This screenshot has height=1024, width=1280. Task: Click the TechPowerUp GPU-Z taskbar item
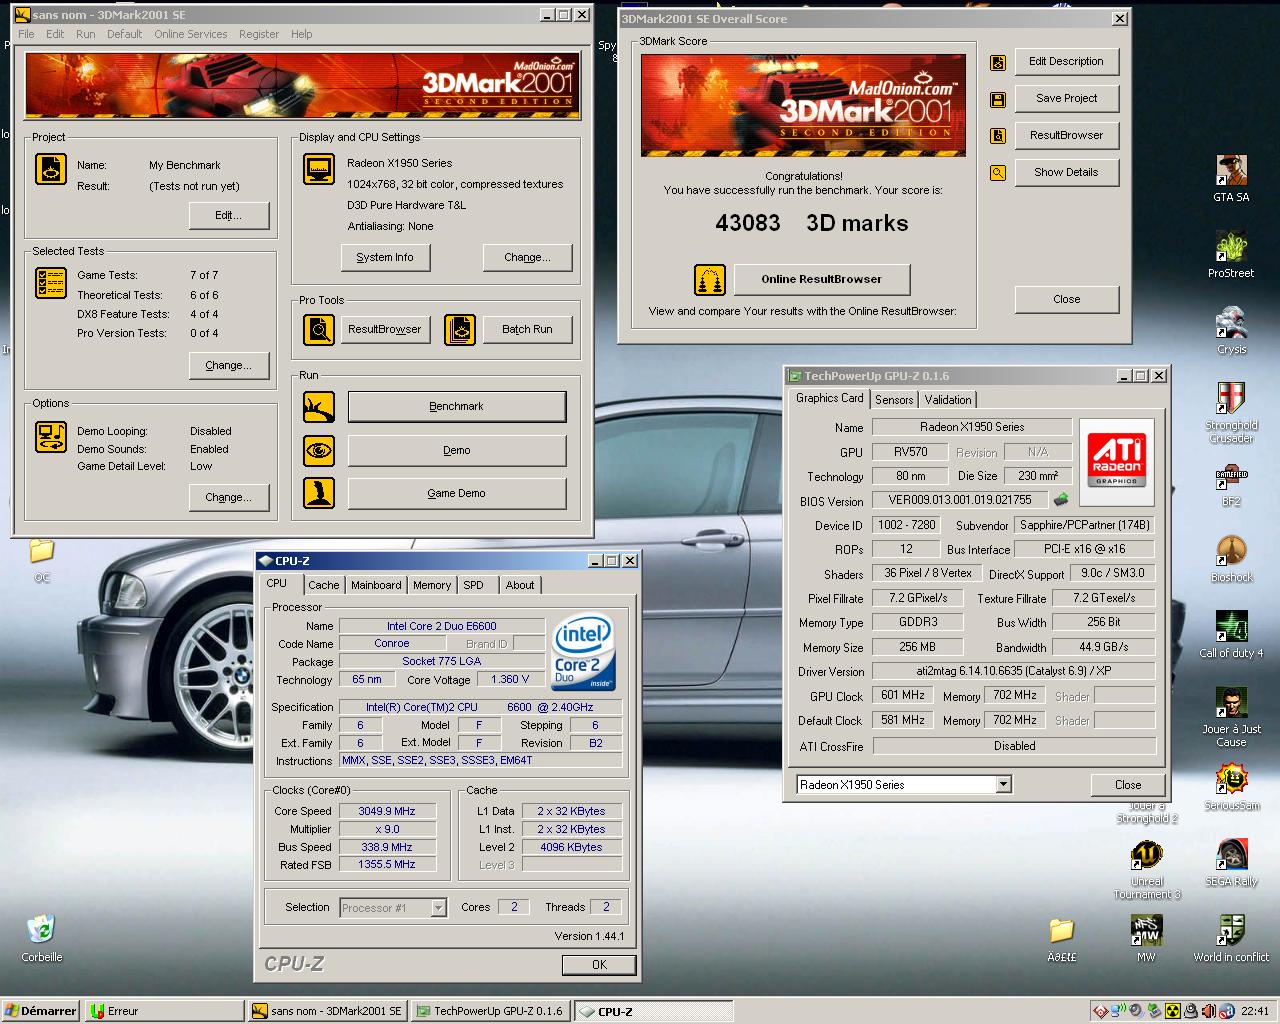489,1011
